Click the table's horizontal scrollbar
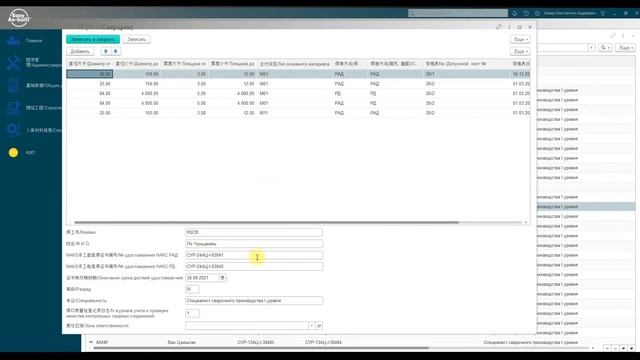The width and height of the screenshot is (640, 360). click(267, 222)
